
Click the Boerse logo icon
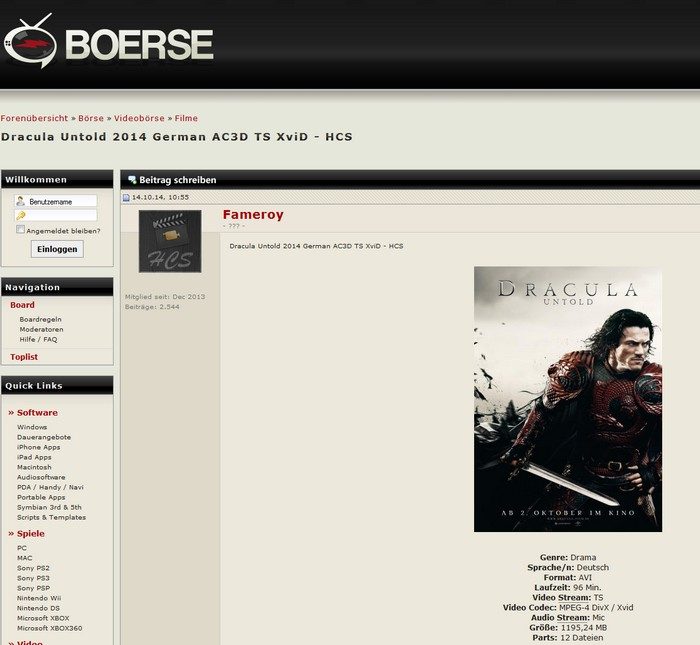32,44
